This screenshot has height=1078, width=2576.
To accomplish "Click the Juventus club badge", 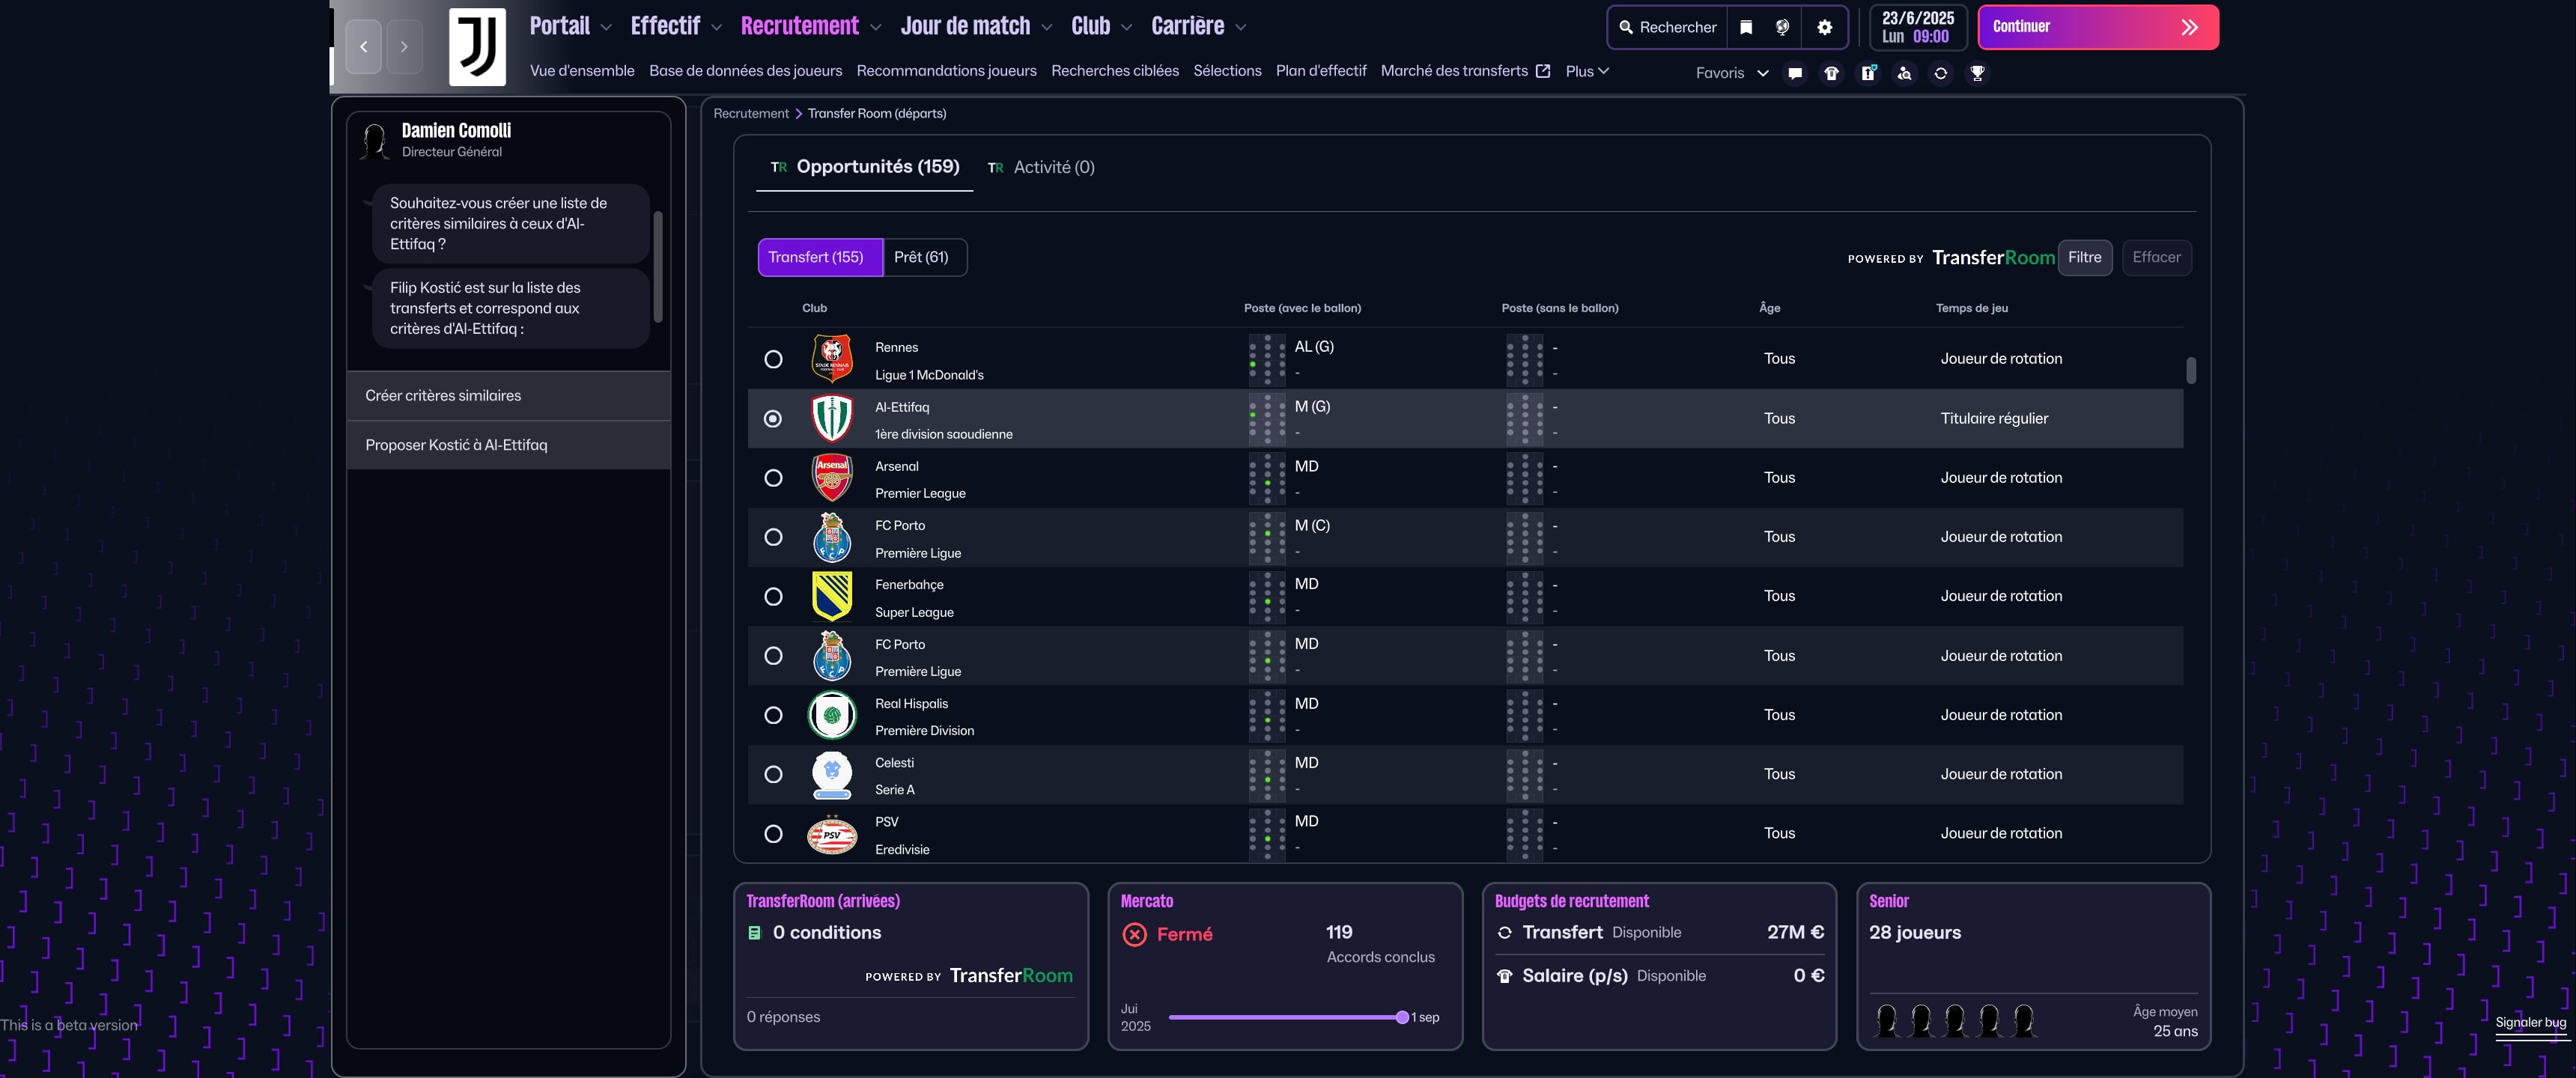I will point(477,46).
